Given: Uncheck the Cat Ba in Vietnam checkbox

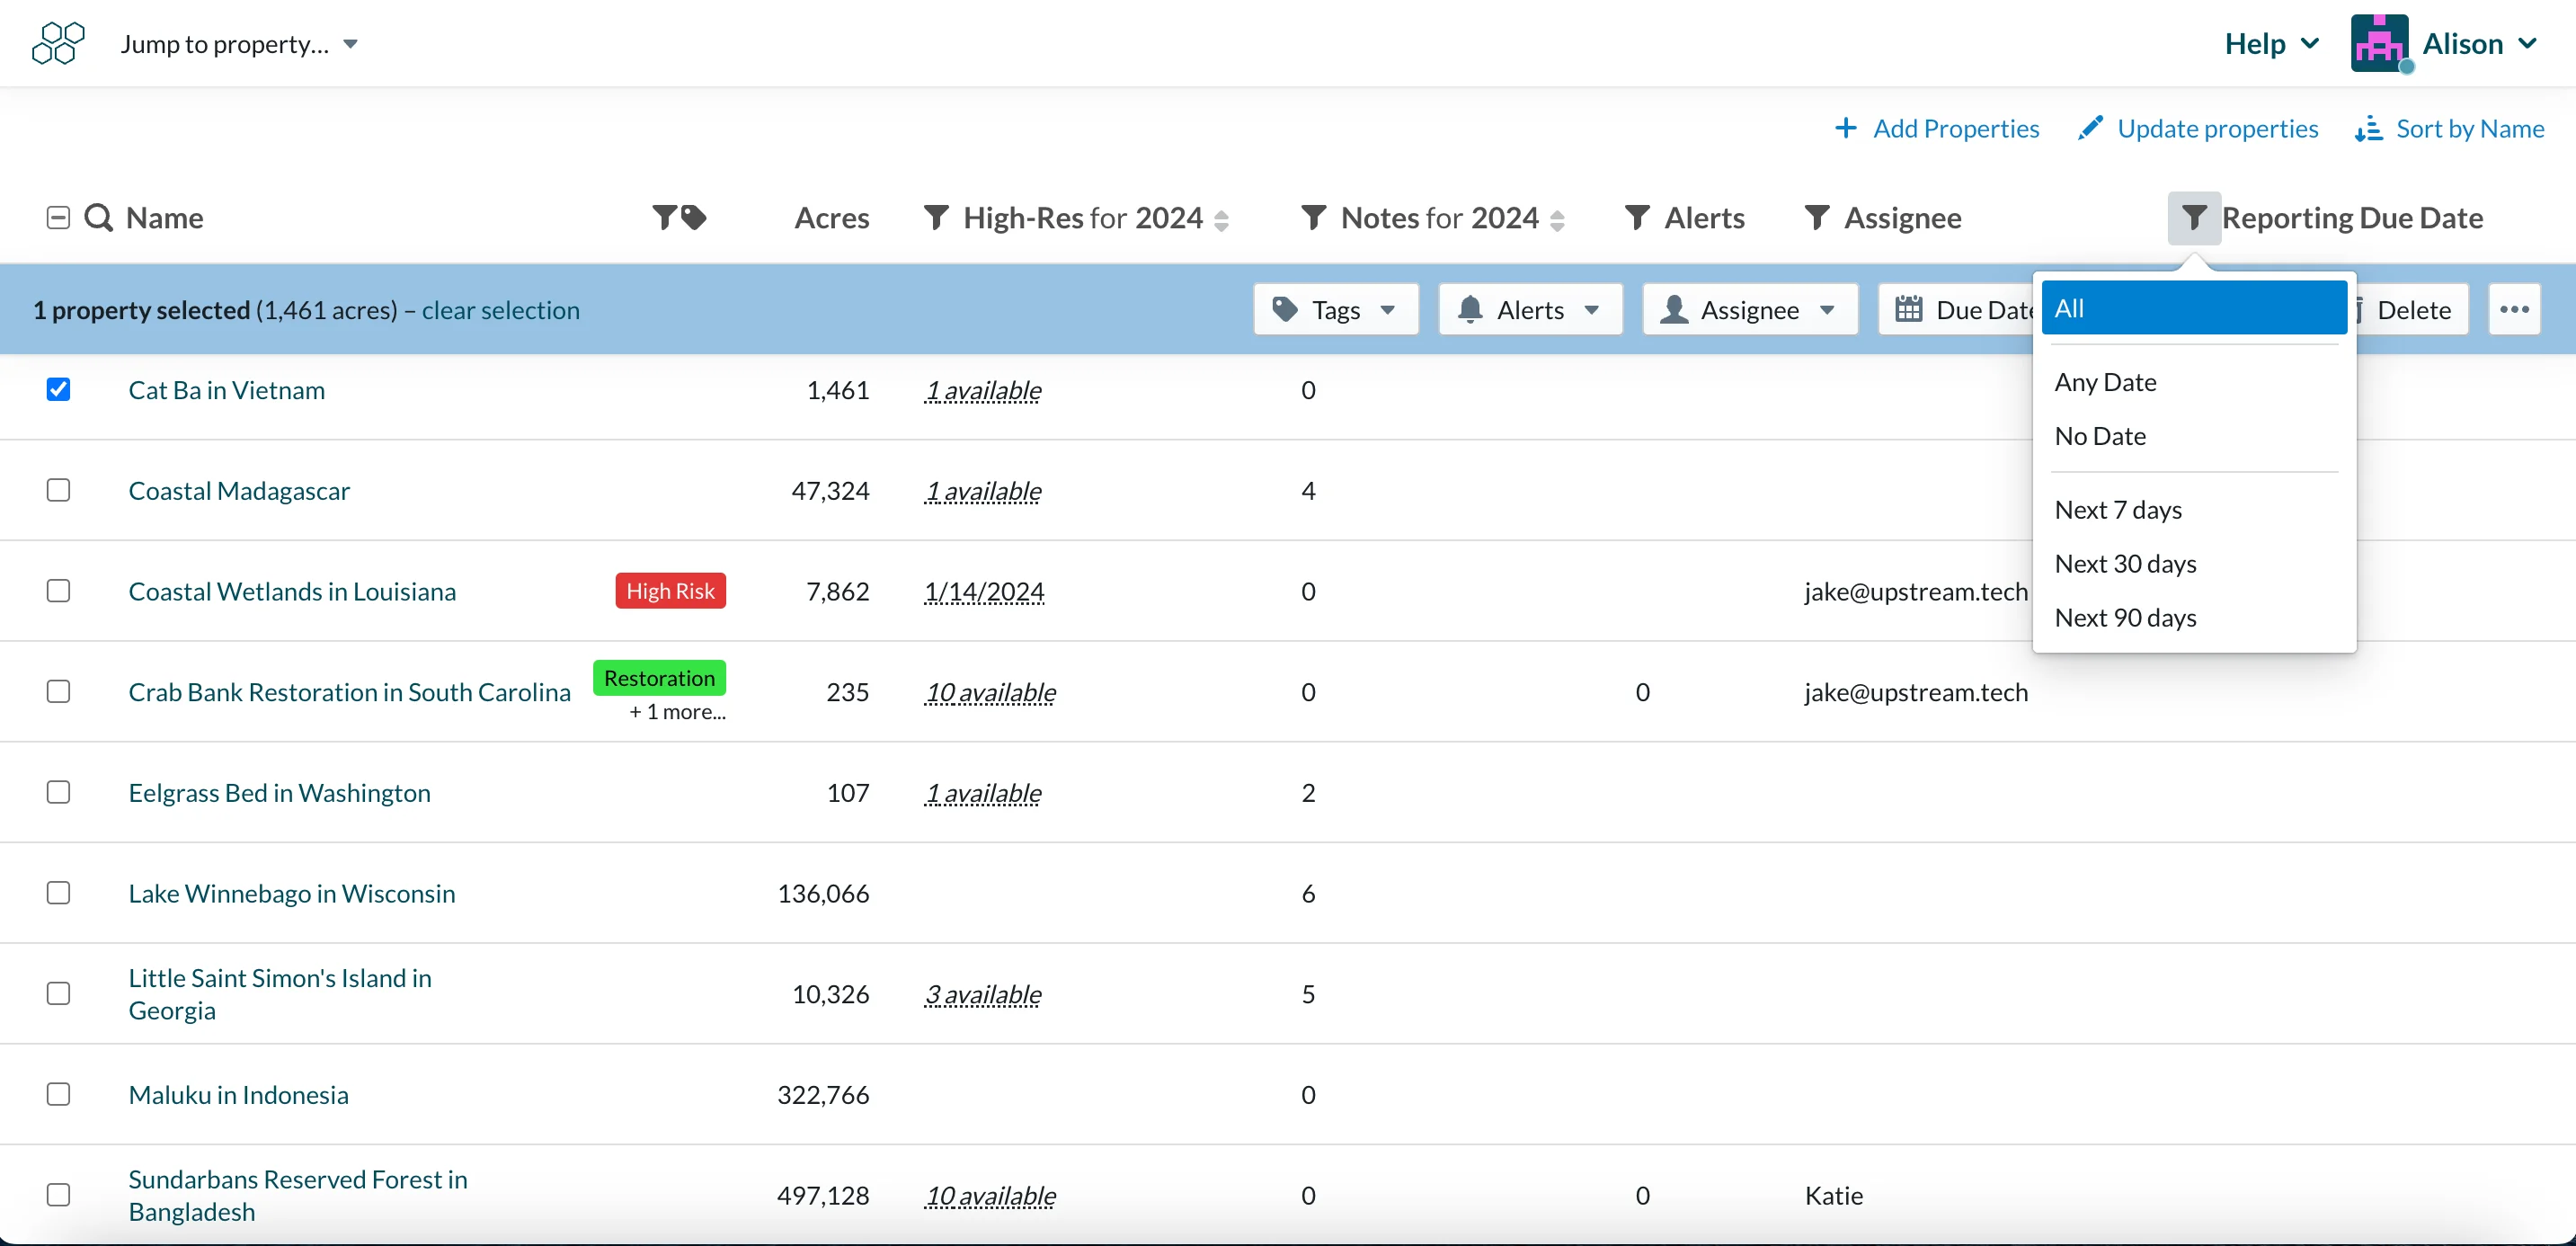Looking at the screenshot, I should tap(58, 389).
